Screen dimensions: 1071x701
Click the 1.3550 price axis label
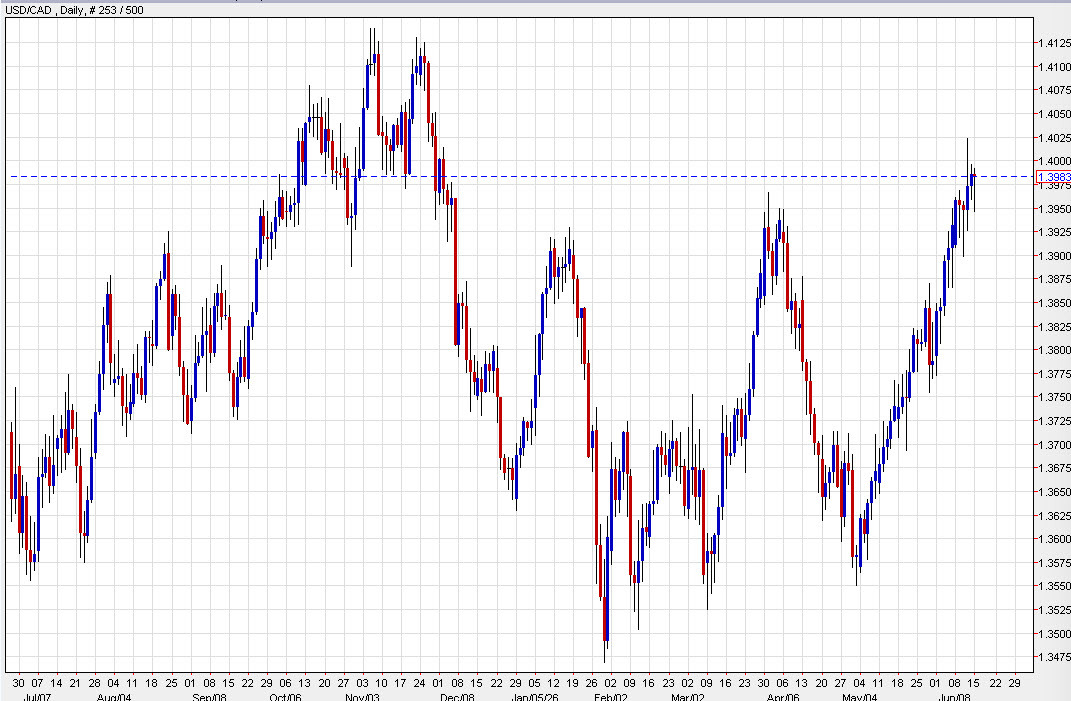(x=1054, y=587)
